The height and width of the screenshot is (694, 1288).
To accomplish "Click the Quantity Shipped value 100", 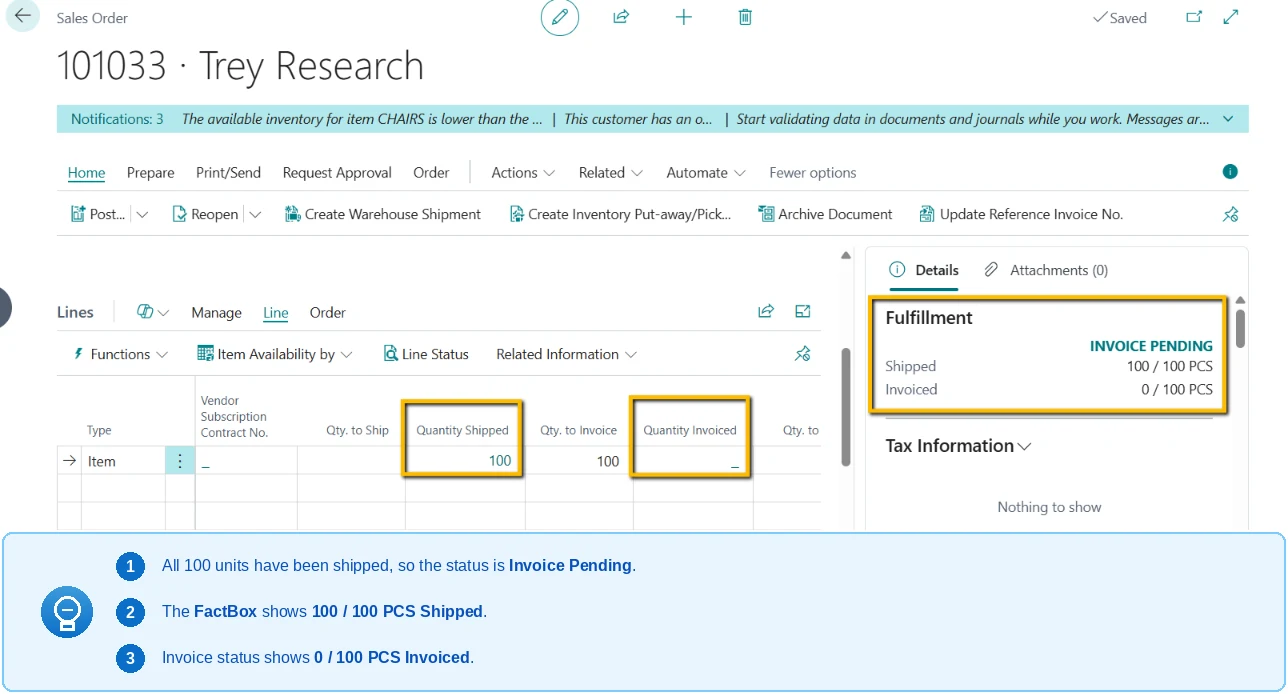I will click(x=500, y=461).
